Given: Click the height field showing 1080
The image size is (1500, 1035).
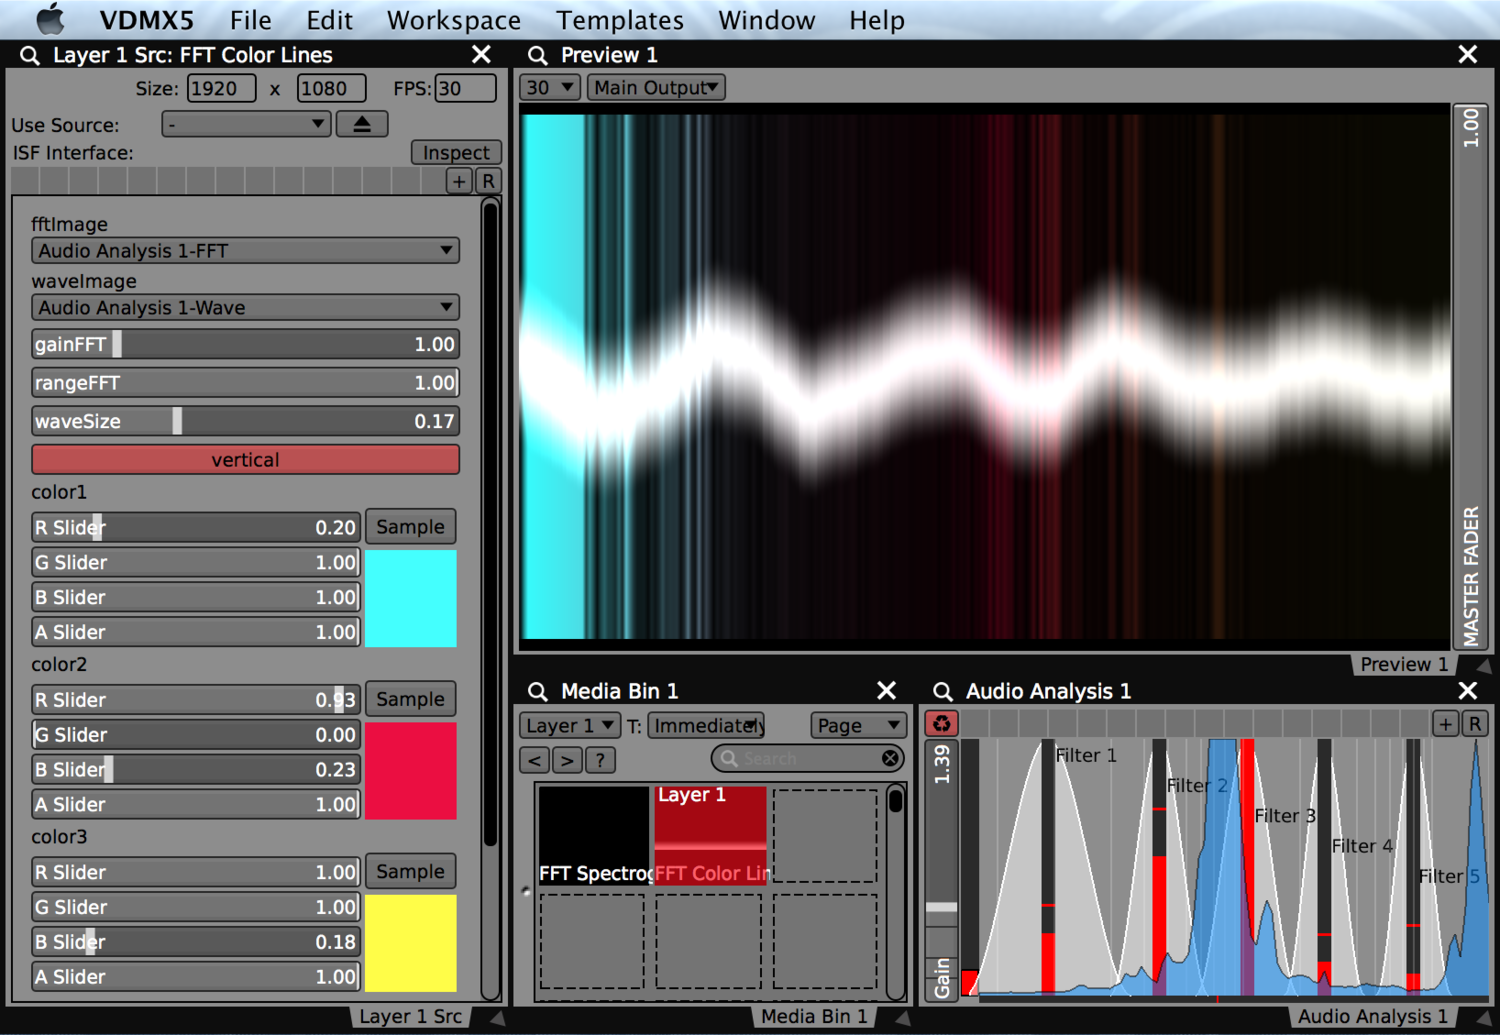Looking at the screenshot, I should (x=331, y=88).
